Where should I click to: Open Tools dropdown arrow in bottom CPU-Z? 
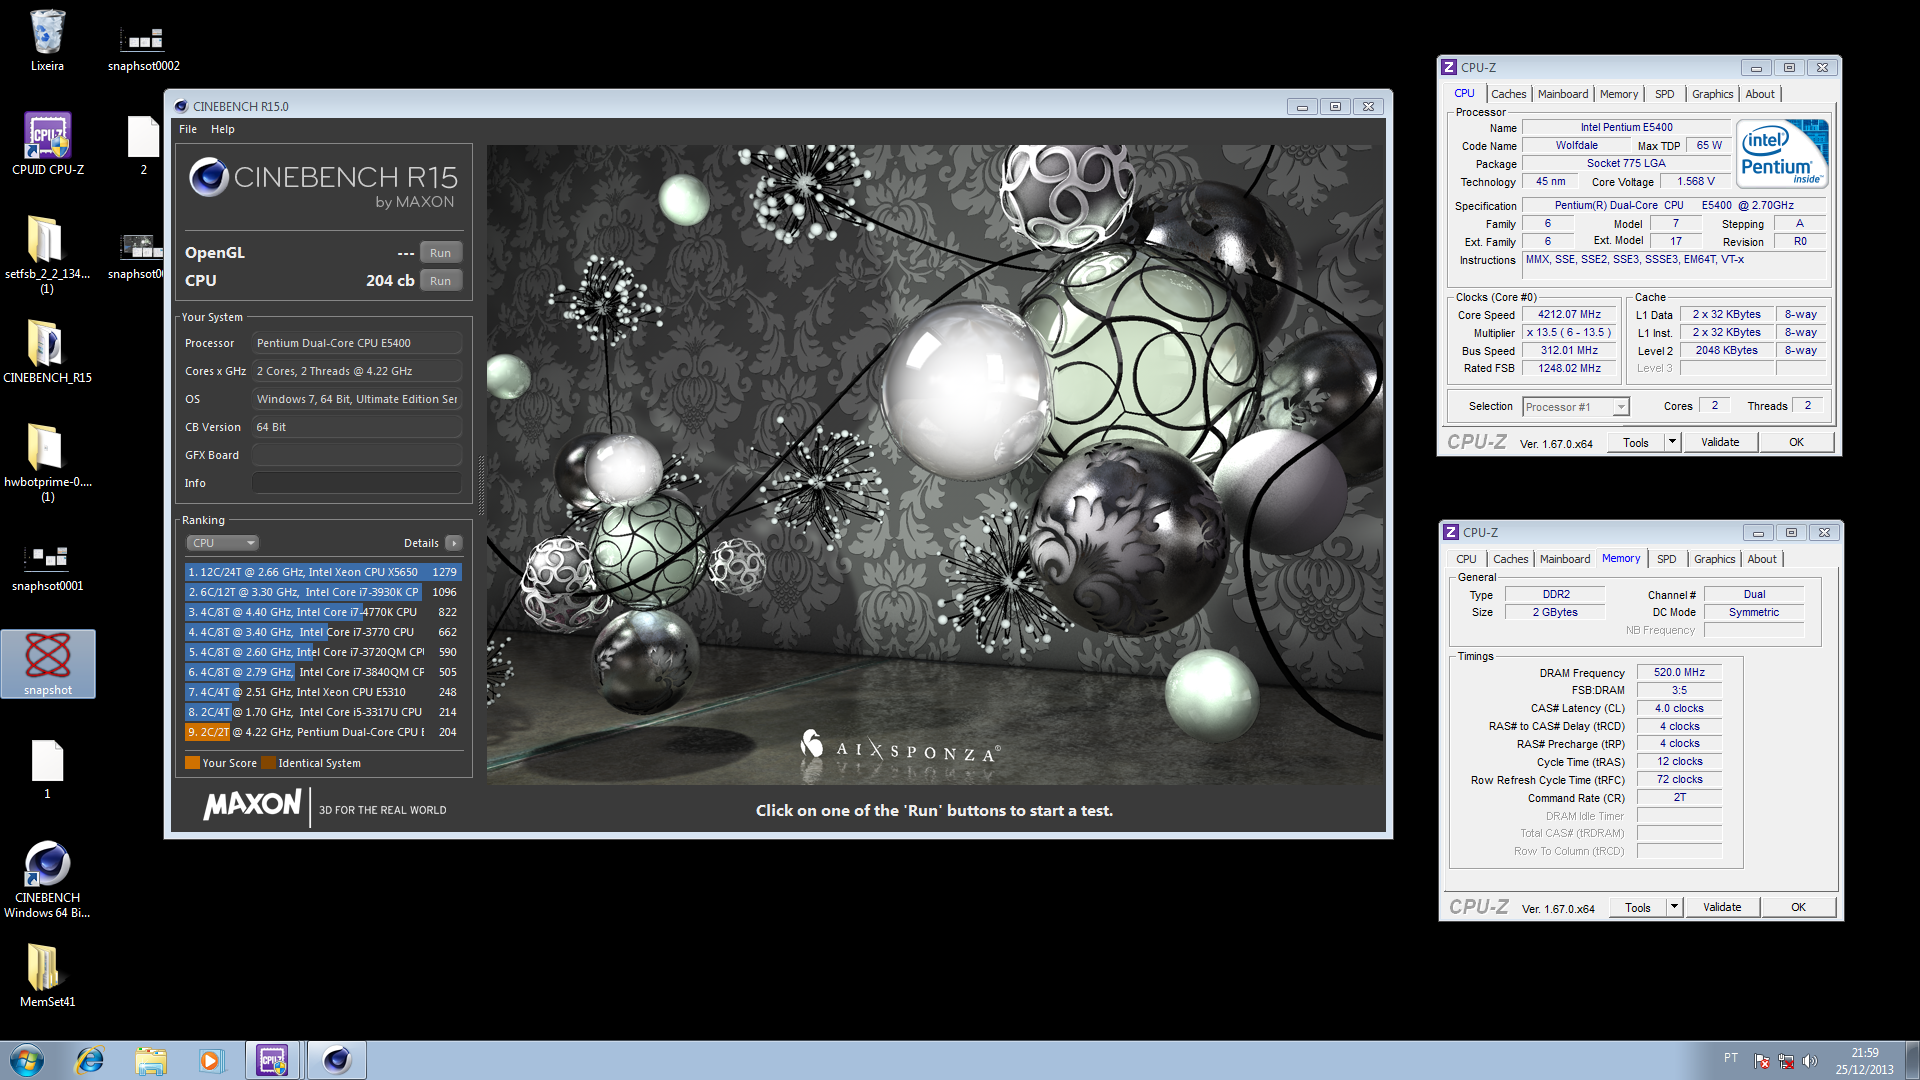(x=1674, y=908)
